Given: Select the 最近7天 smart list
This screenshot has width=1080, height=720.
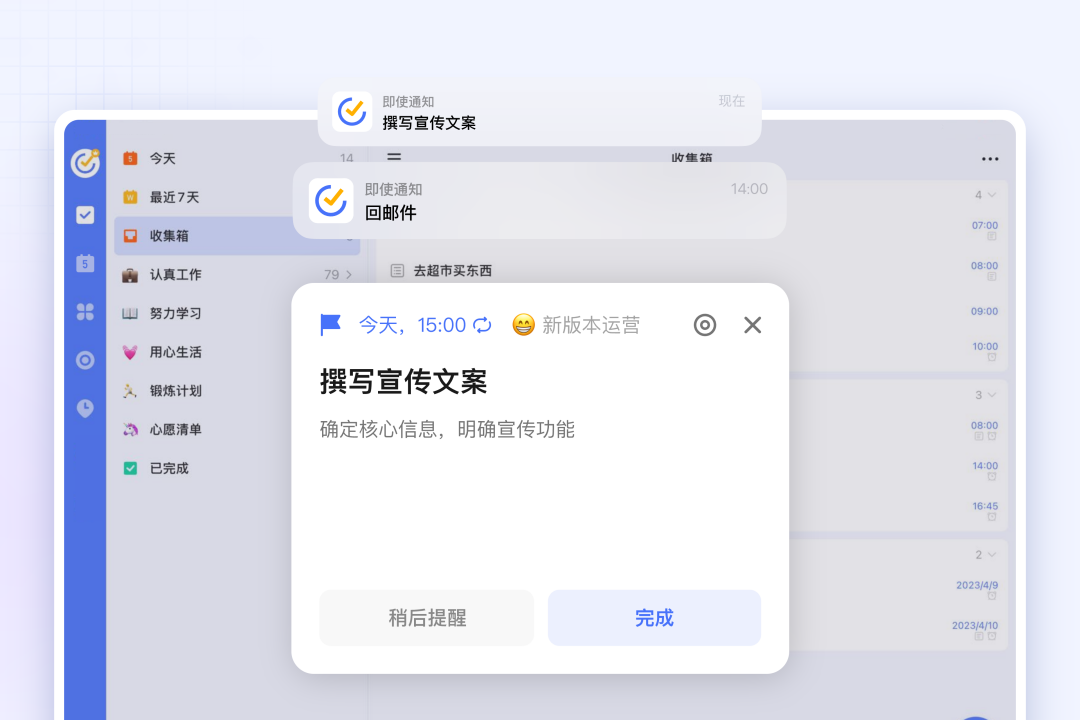Looking at the screenshot, I should pyautogui.click(x=237, y=197).
